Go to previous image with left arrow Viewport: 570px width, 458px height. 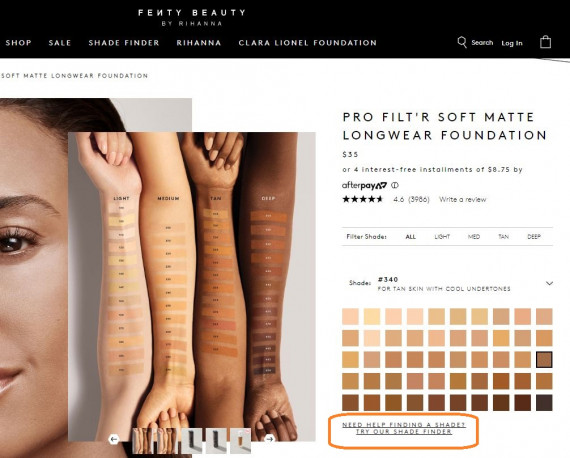coord(114,439)
